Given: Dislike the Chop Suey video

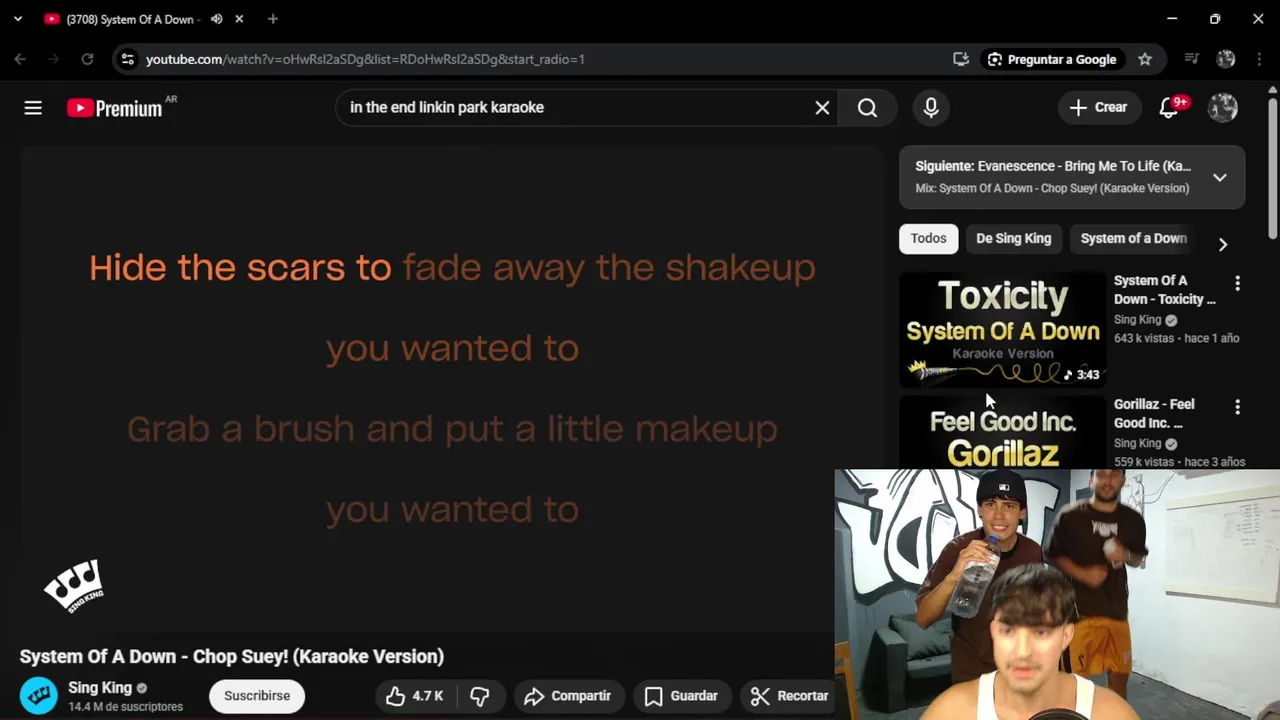Looking at the screenshot, I should [480, 696].
